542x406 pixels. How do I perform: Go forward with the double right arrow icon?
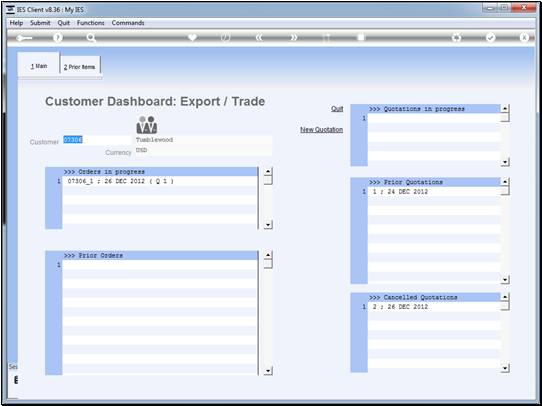click(293, 38)
